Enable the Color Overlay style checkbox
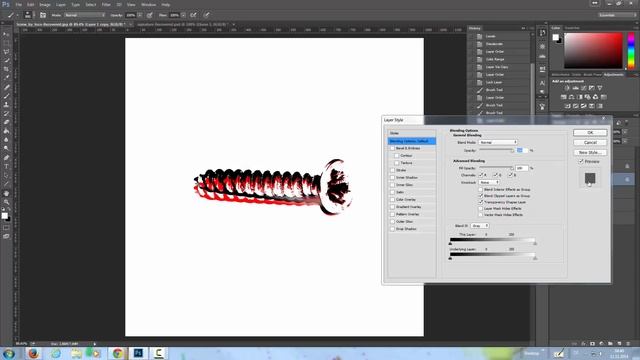Image resolution: width=640 pixels, height=360 pixels. coord(393,200)
